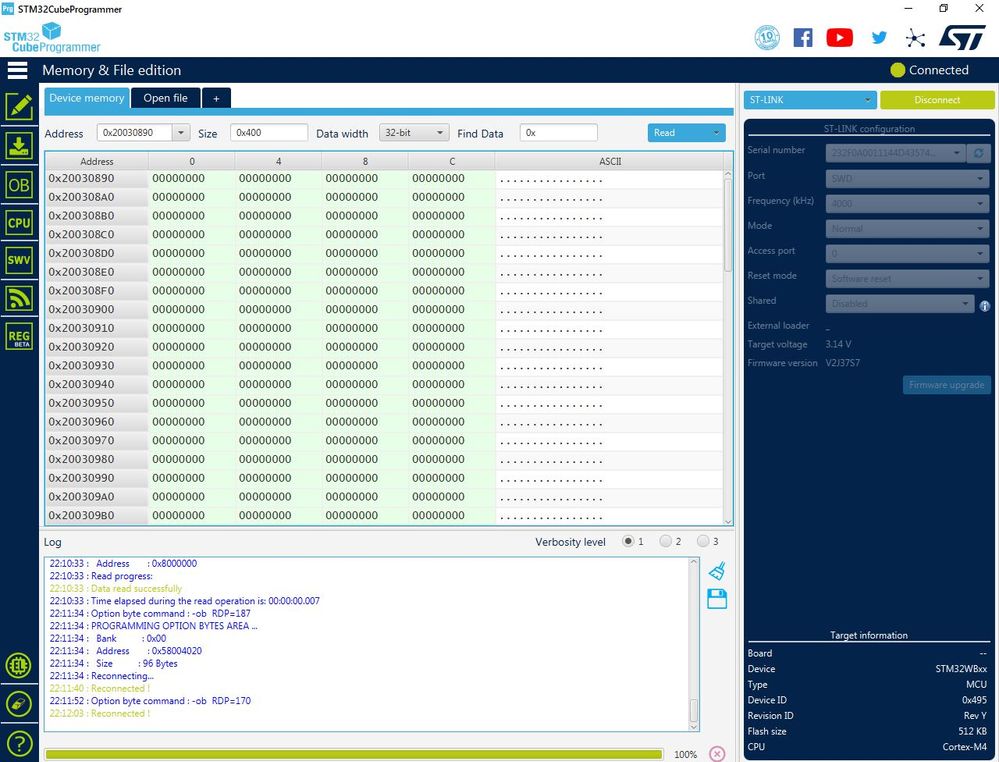This screenshot has width=999, height=762.
Task: Click the memory table vertical scrollbar
Action: (x=728, y=347)
